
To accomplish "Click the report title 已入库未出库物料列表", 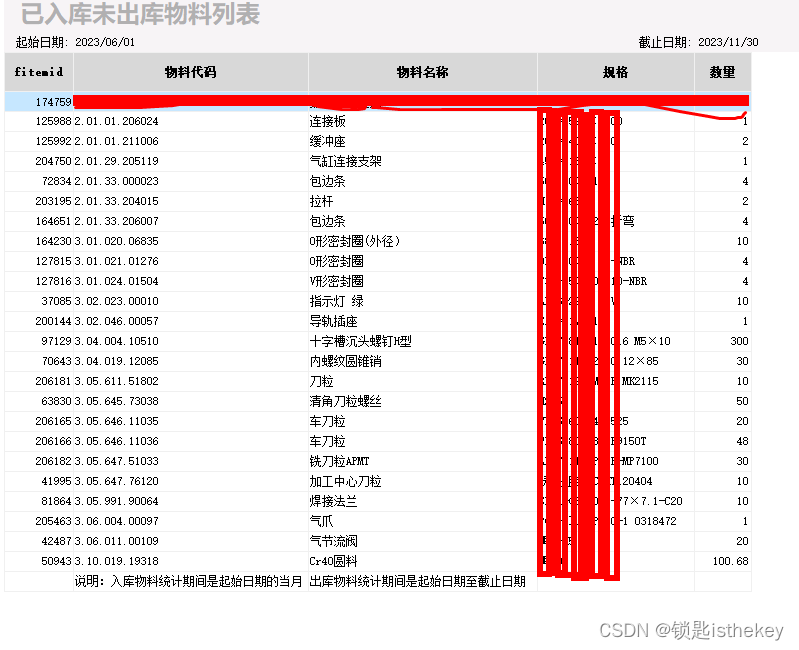I will 141,14.
